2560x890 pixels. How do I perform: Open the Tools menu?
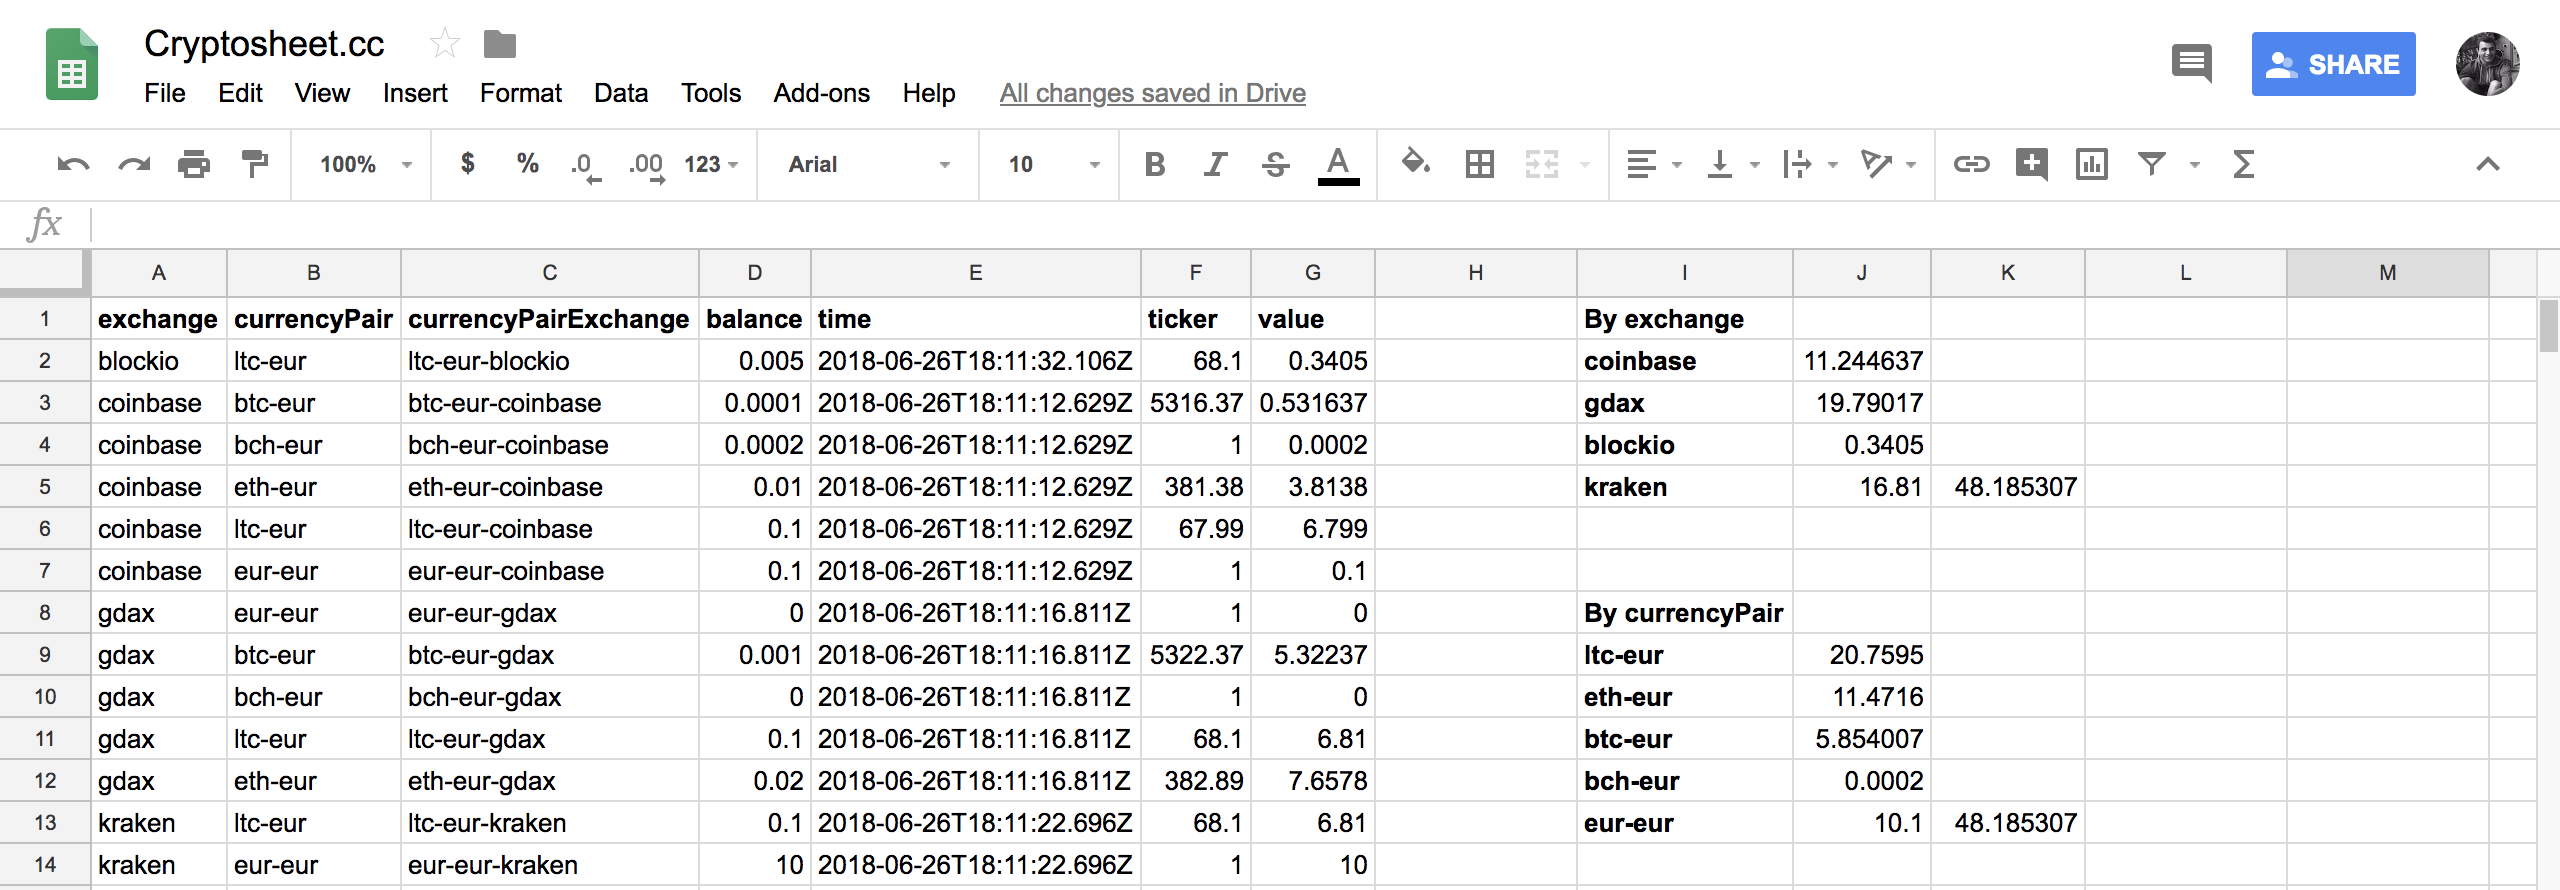(x=711, y=93)
